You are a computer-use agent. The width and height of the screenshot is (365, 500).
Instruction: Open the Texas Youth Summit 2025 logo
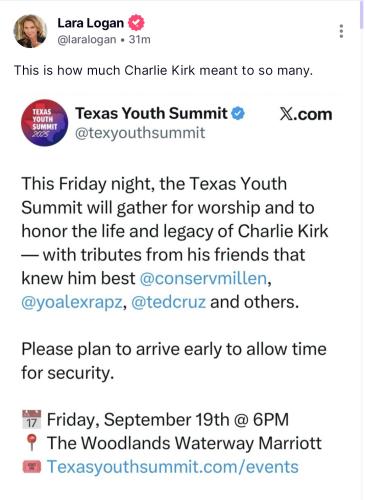coord(44,123)
